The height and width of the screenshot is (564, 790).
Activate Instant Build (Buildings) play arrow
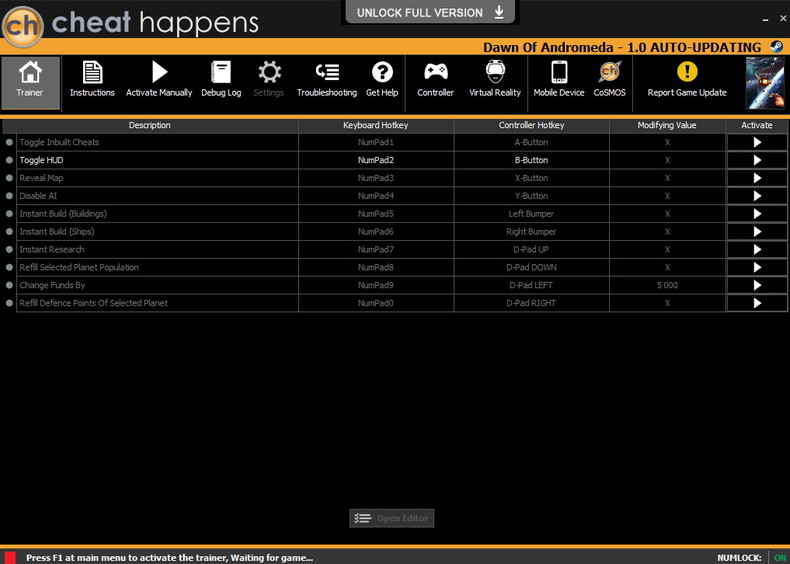(757, 214)
